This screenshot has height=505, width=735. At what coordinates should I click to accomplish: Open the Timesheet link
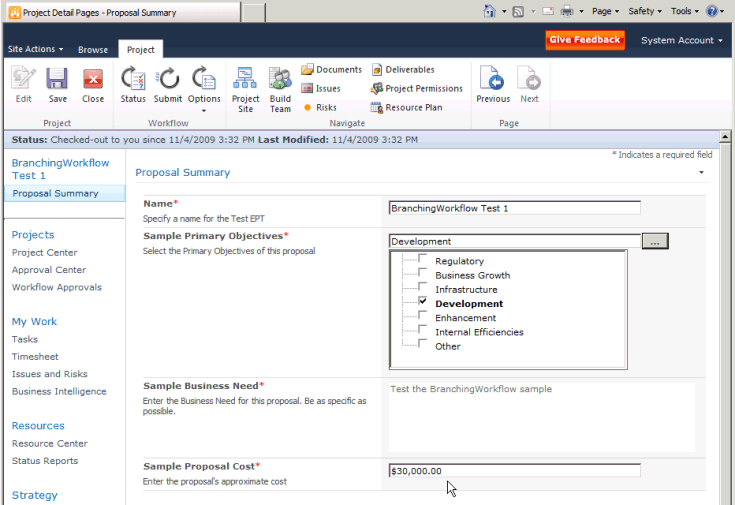coord(35,356)
